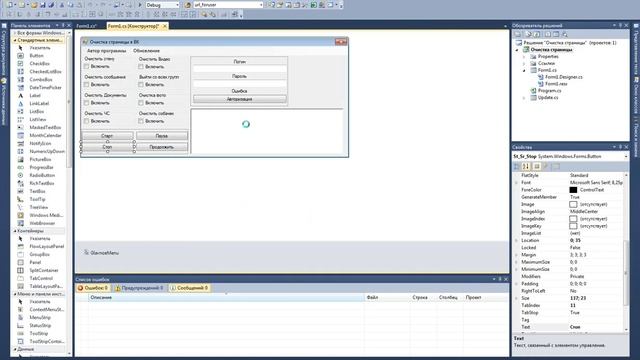Enable Включить under Очистить сообщения
The height and width of the screenshot is (360, 640).
click(x=86, y=84)
